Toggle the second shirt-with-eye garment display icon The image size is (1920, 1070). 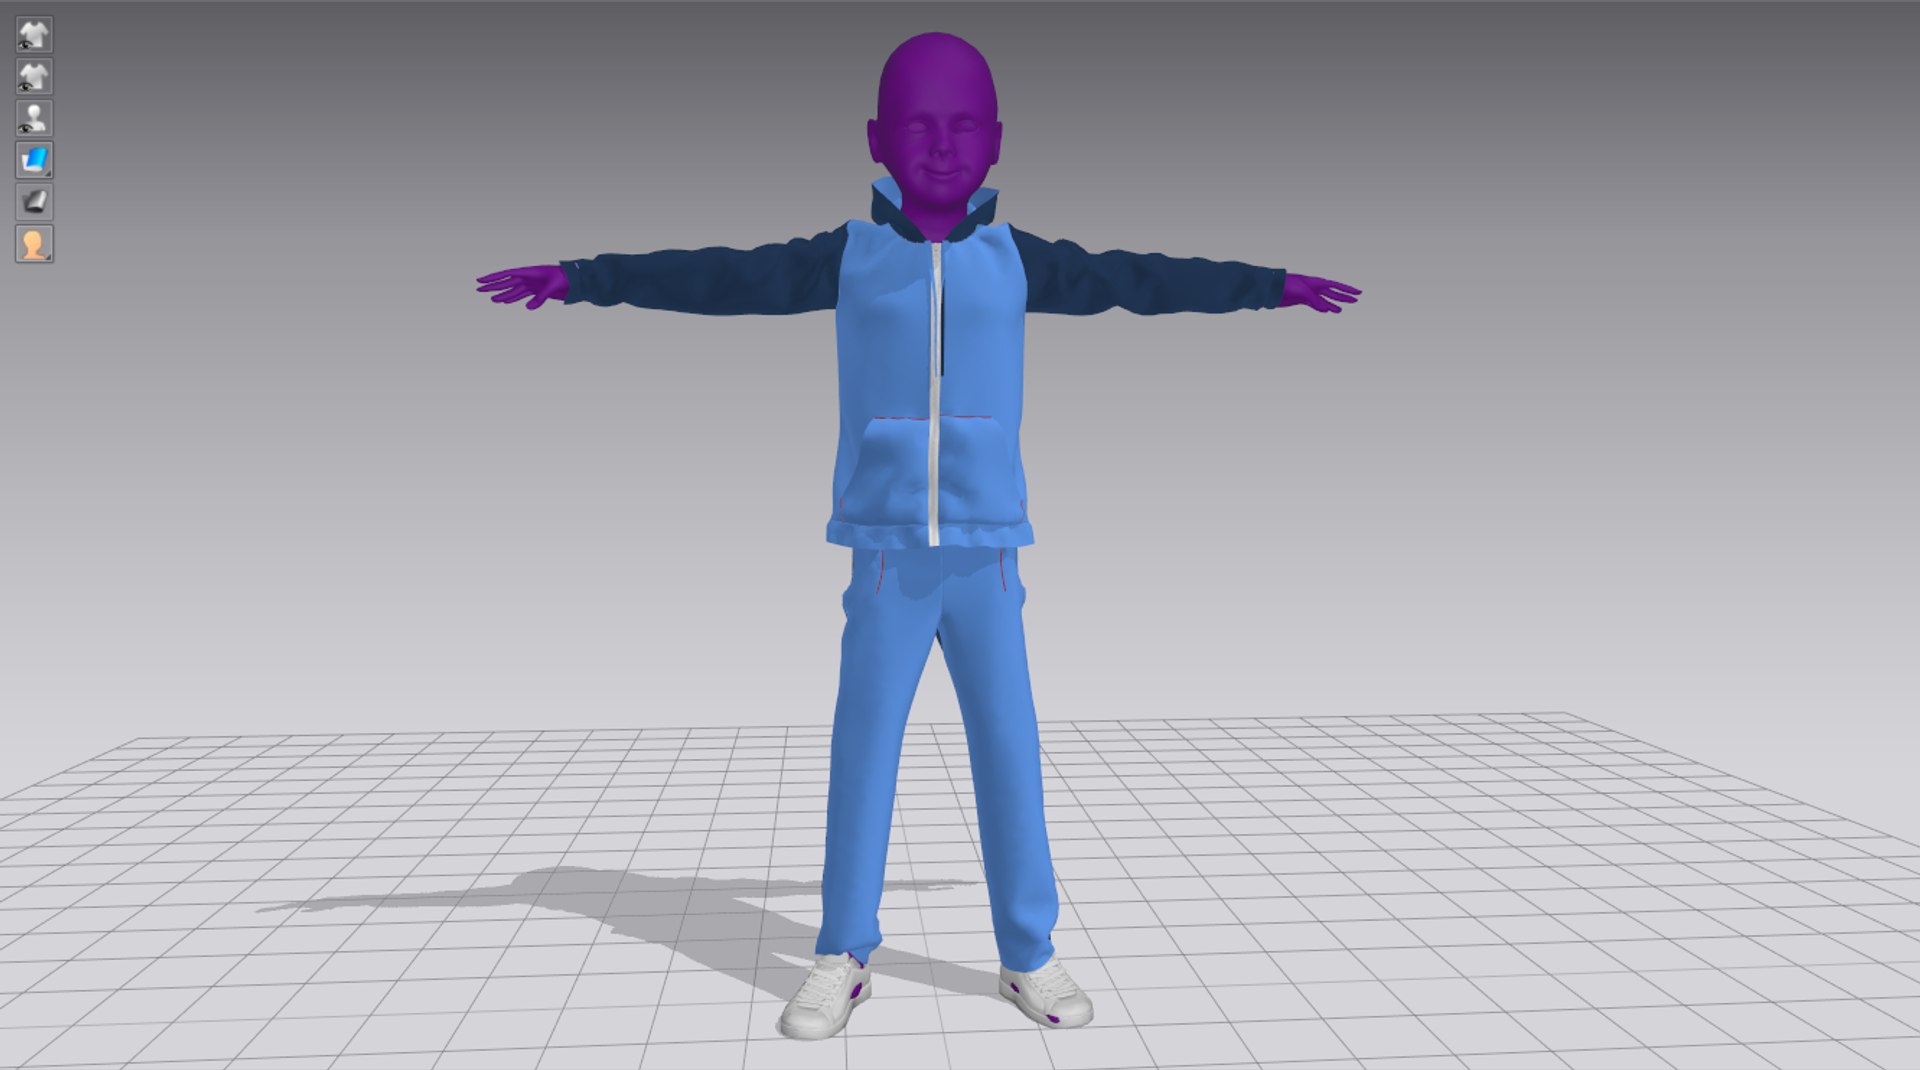34,77
